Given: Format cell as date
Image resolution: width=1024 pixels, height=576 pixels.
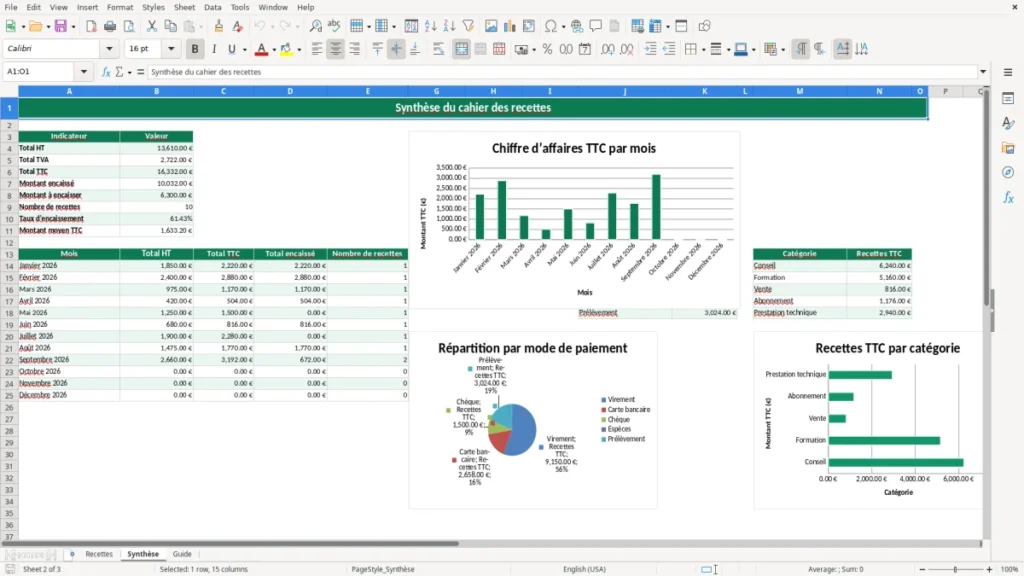Looking at the screenshot, I should pyautogui.click(x=585, y=49).
